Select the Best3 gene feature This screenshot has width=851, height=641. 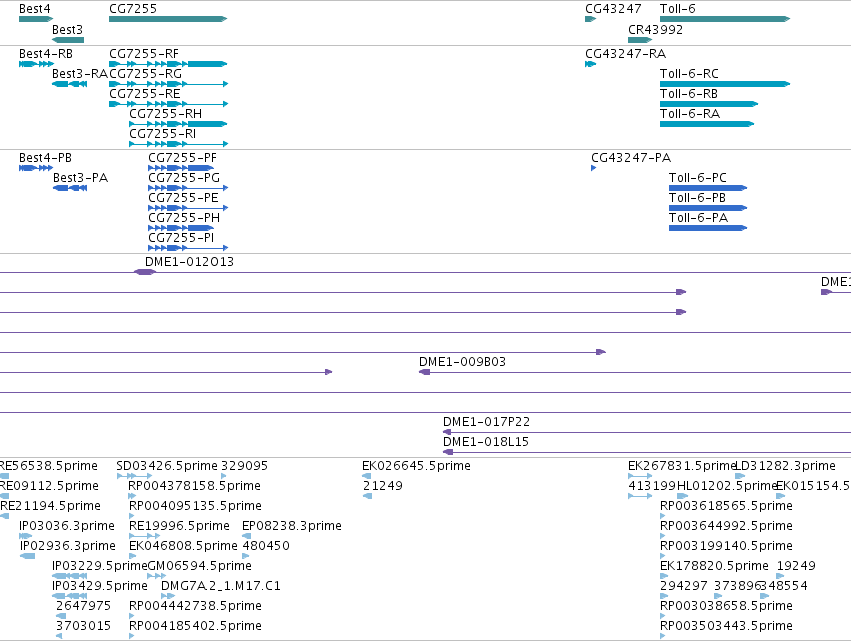click(68, 40)
